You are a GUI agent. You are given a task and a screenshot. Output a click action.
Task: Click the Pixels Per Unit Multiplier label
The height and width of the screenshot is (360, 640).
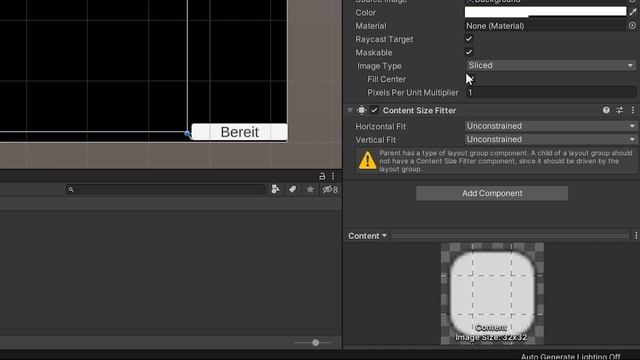point(413,93)
